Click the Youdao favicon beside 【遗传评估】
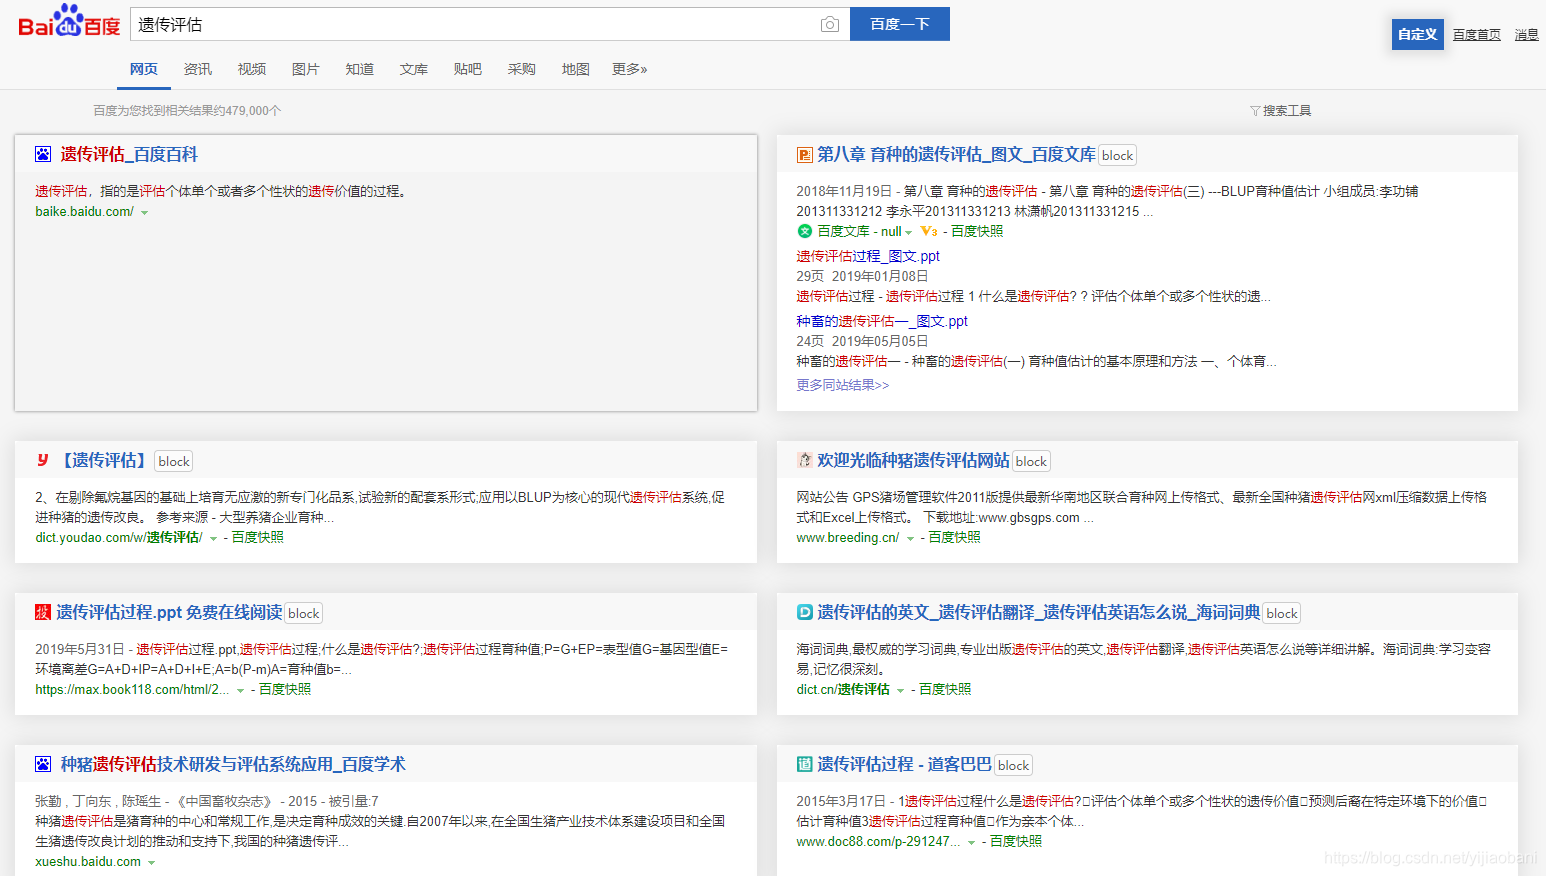 point(43,460)
